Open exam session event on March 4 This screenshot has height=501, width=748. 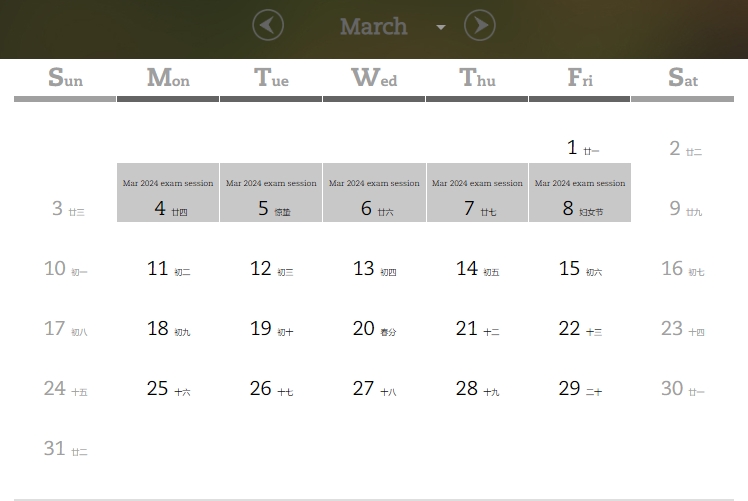[x=168, y=183]
